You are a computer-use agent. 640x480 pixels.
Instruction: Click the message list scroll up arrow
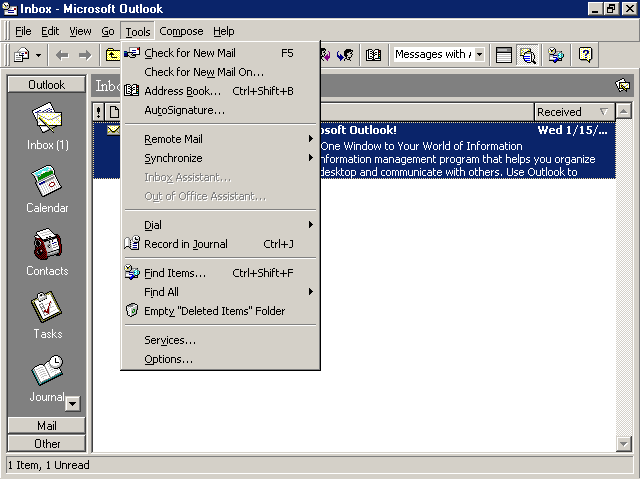pyautogui.click(x=624, y=111)
